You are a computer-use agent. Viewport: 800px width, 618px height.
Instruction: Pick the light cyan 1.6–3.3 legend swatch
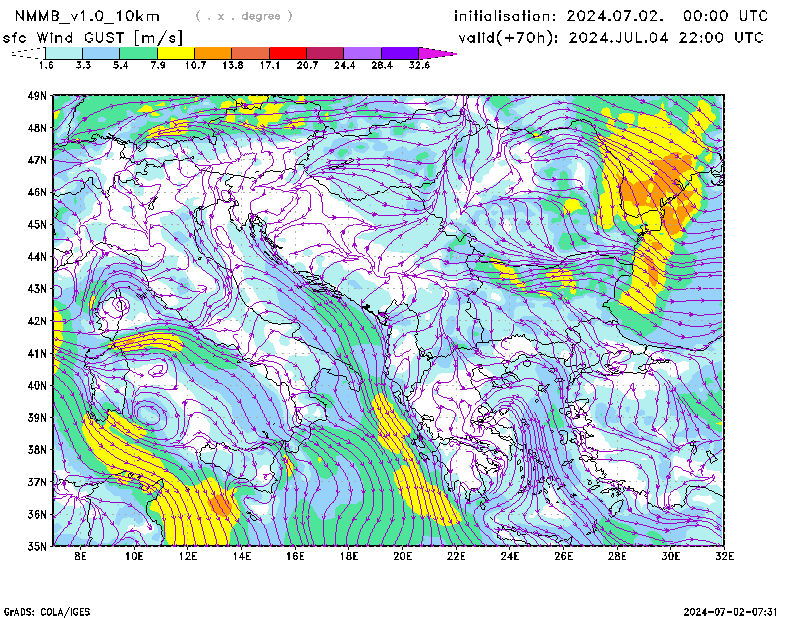(63, 52)
